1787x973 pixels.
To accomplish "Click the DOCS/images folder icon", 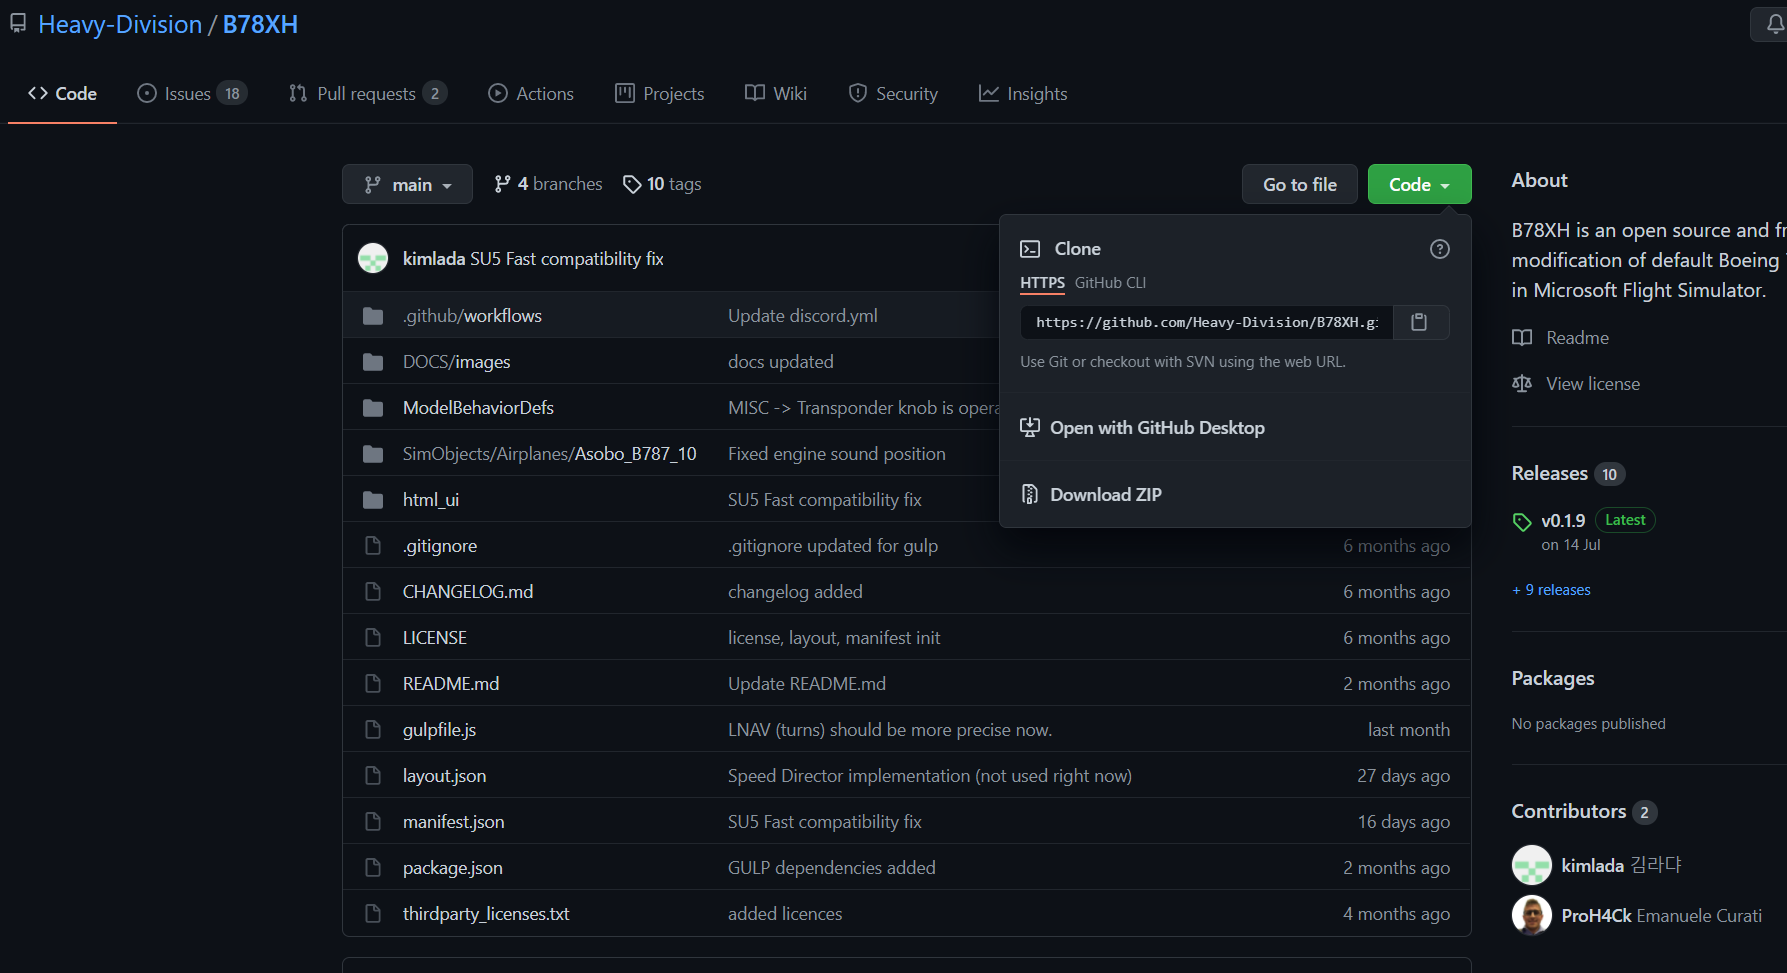I will pos(373,362).
